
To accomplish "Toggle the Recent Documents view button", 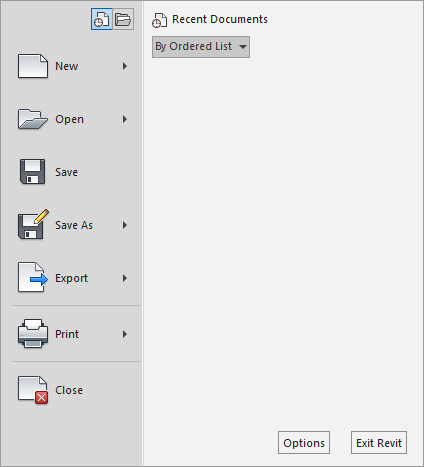I will pyautogui.click(x=102, y=19).
